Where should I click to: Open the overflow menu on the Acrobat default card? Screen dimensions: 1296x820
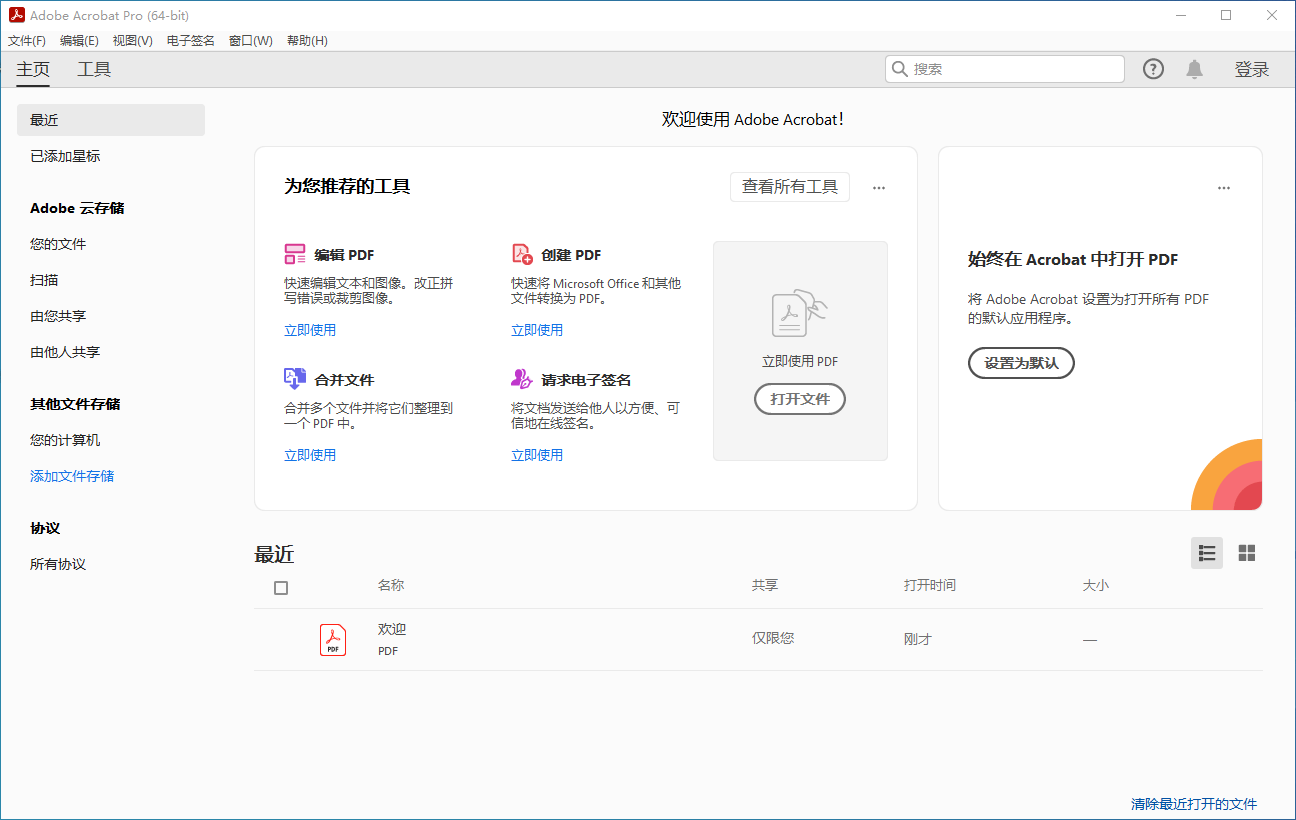pyautogui.click(x=1223, y=187)
